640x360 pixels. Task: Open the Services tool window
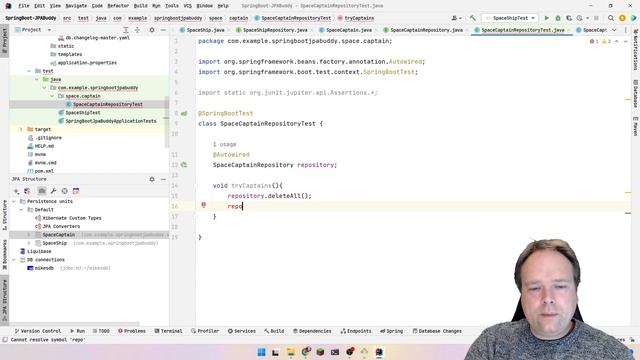pyautogui.click(x=242, y=331)
